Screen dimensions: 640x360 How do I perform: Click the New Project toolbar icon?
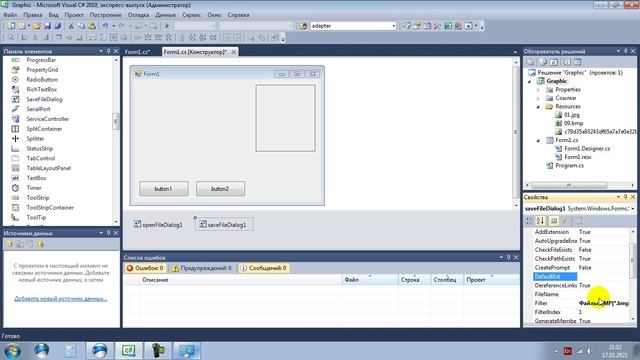(11, 26)
